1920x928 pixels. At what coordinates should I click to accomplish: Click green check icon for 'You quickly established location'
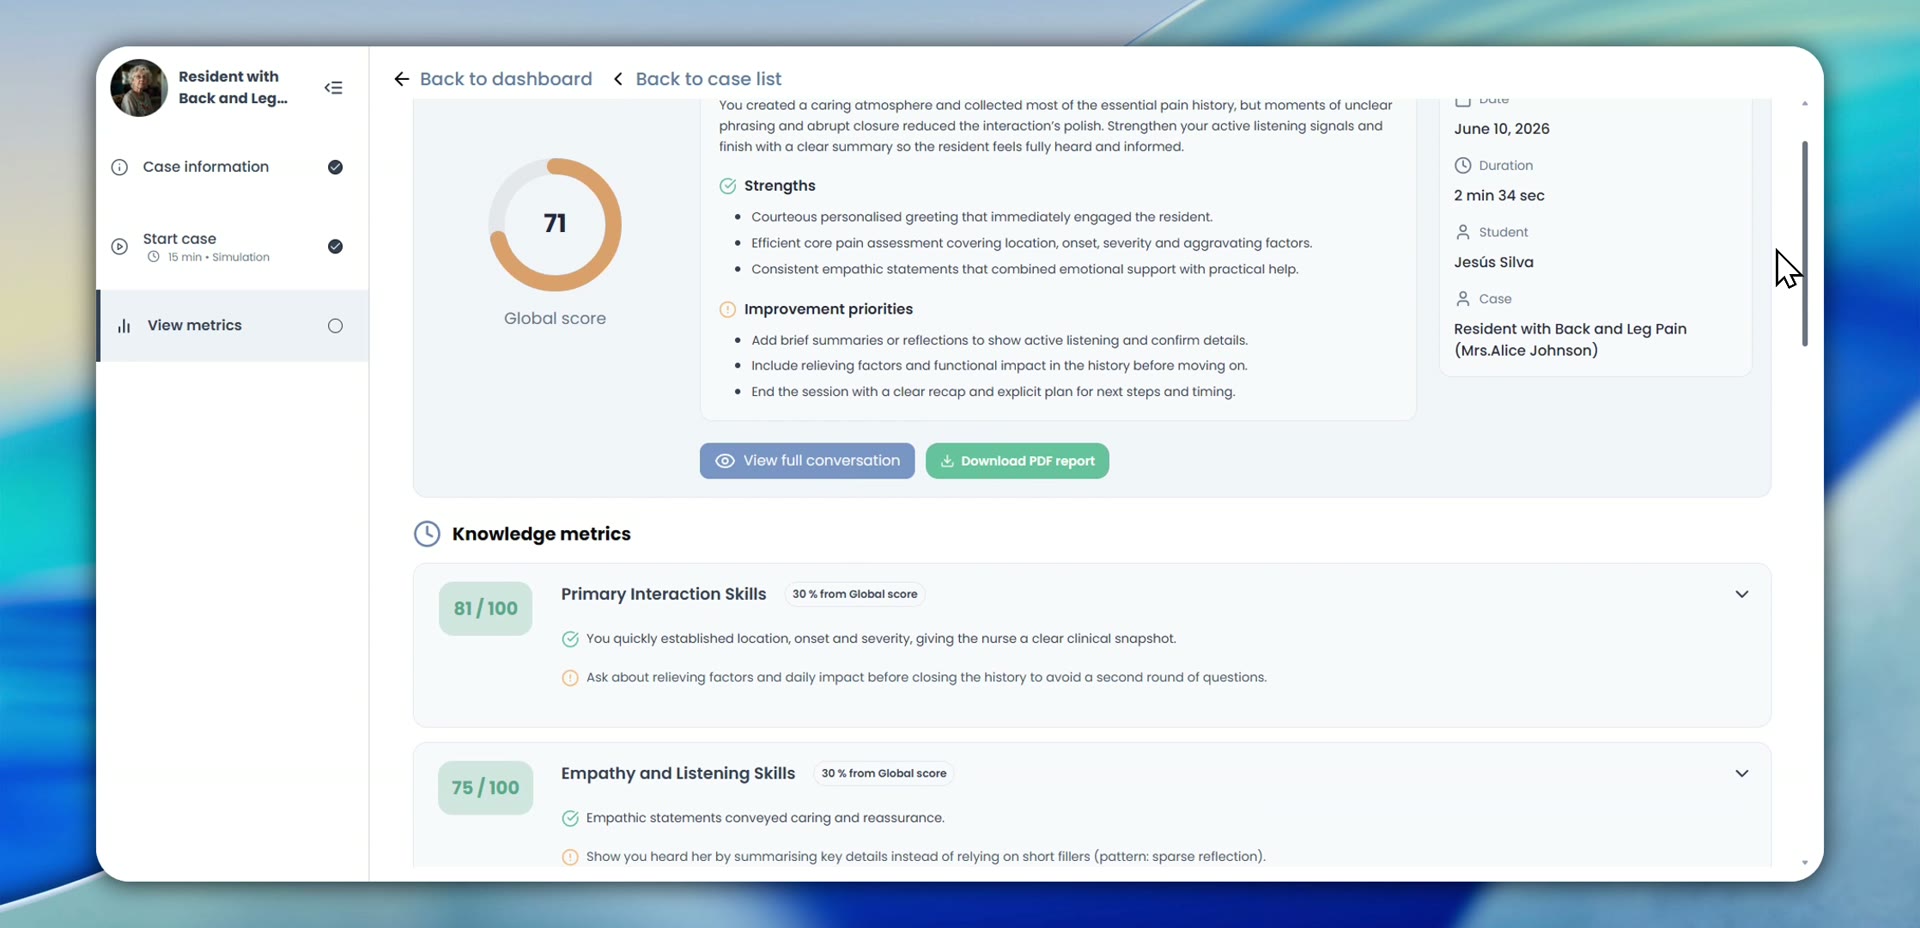[570, 639]
